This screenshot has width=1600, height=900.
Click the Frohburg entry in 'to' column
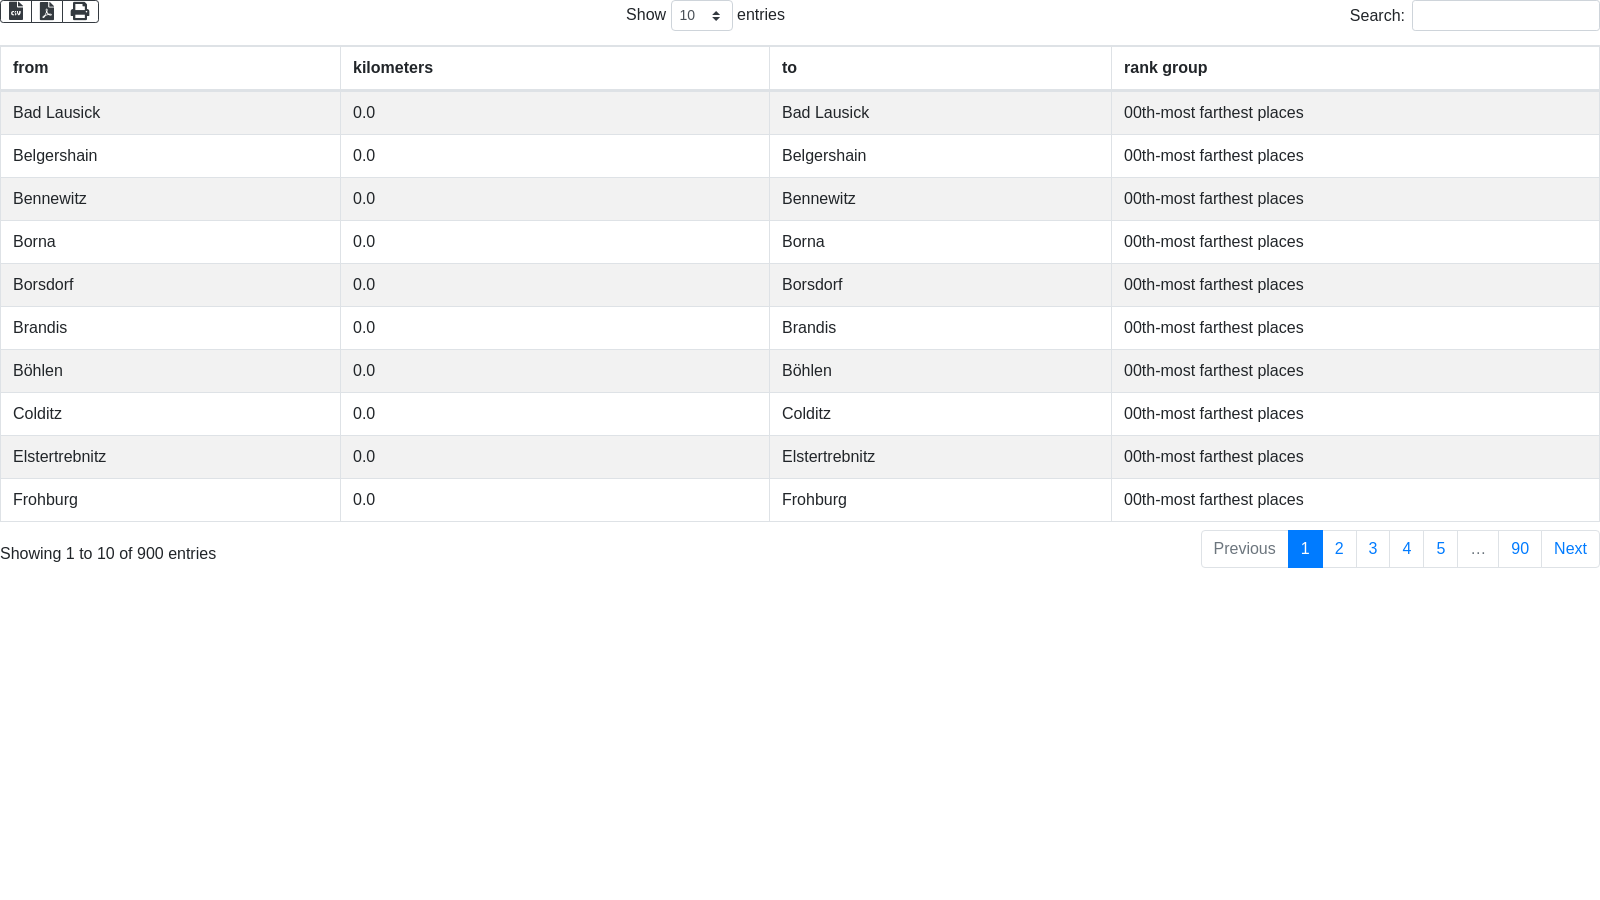point(814,500)
